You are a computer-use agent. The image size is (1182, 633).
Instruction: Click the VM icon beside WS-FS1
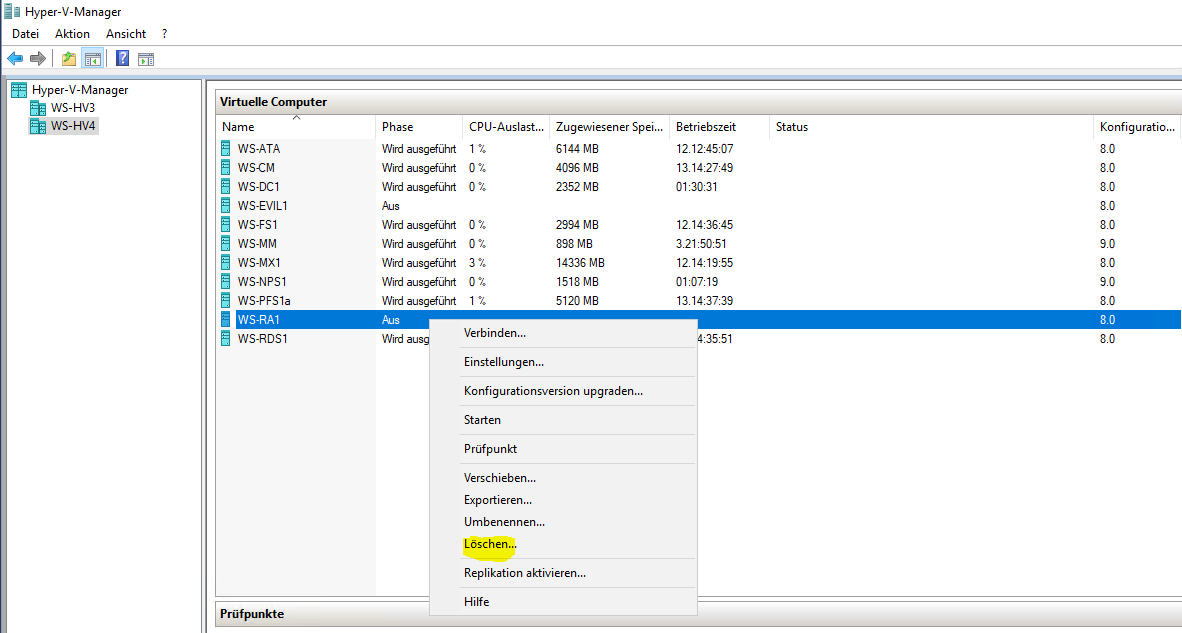pos(225,225)
